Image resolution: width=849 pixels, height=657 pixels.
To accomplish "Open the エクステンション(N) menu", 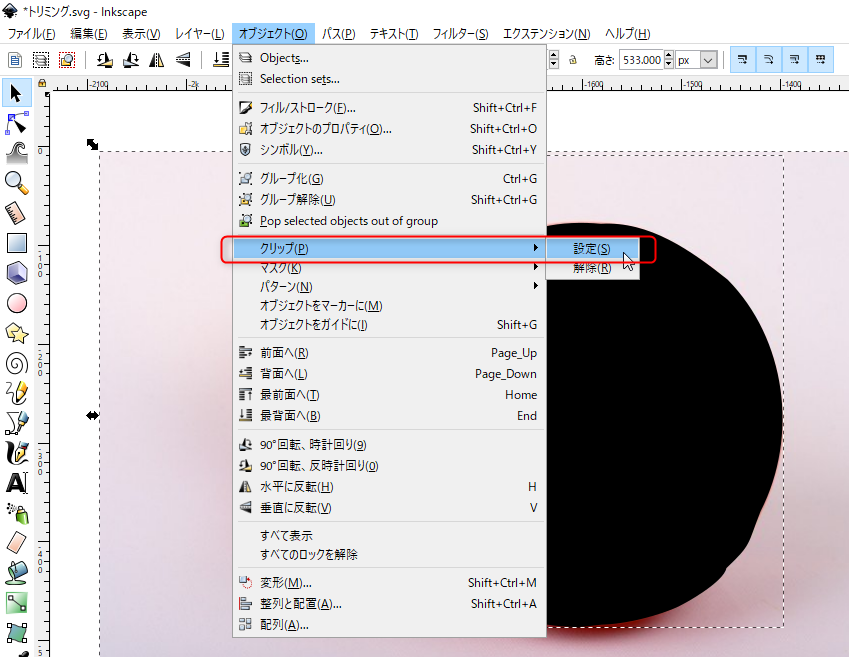I will [x=546, y=34].
